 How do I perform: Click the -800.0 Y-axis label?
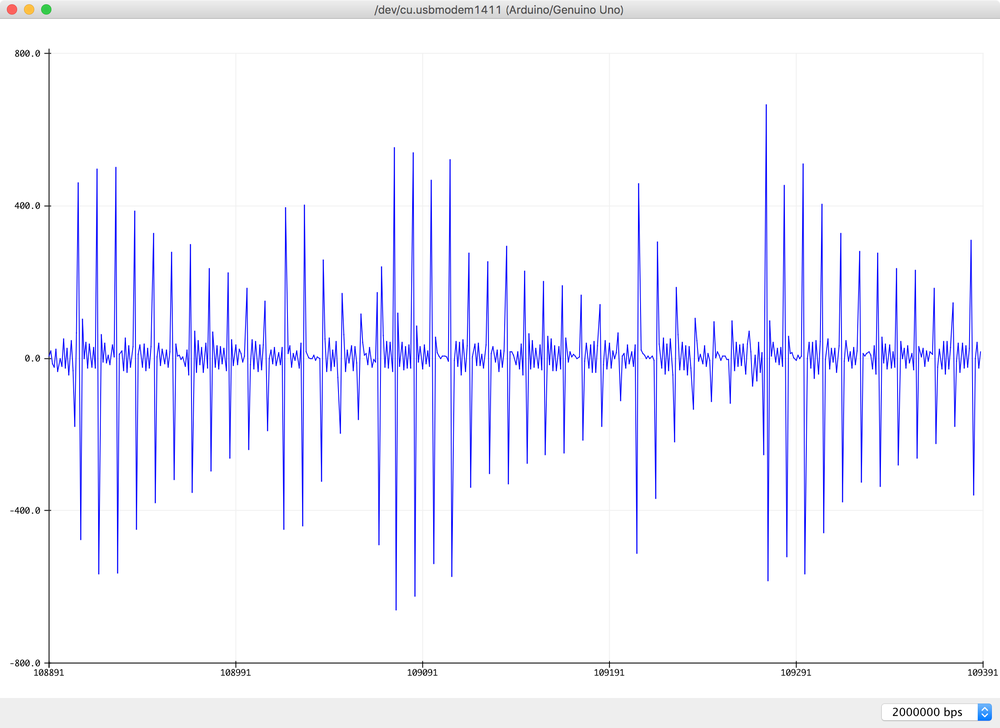(22, 662)
